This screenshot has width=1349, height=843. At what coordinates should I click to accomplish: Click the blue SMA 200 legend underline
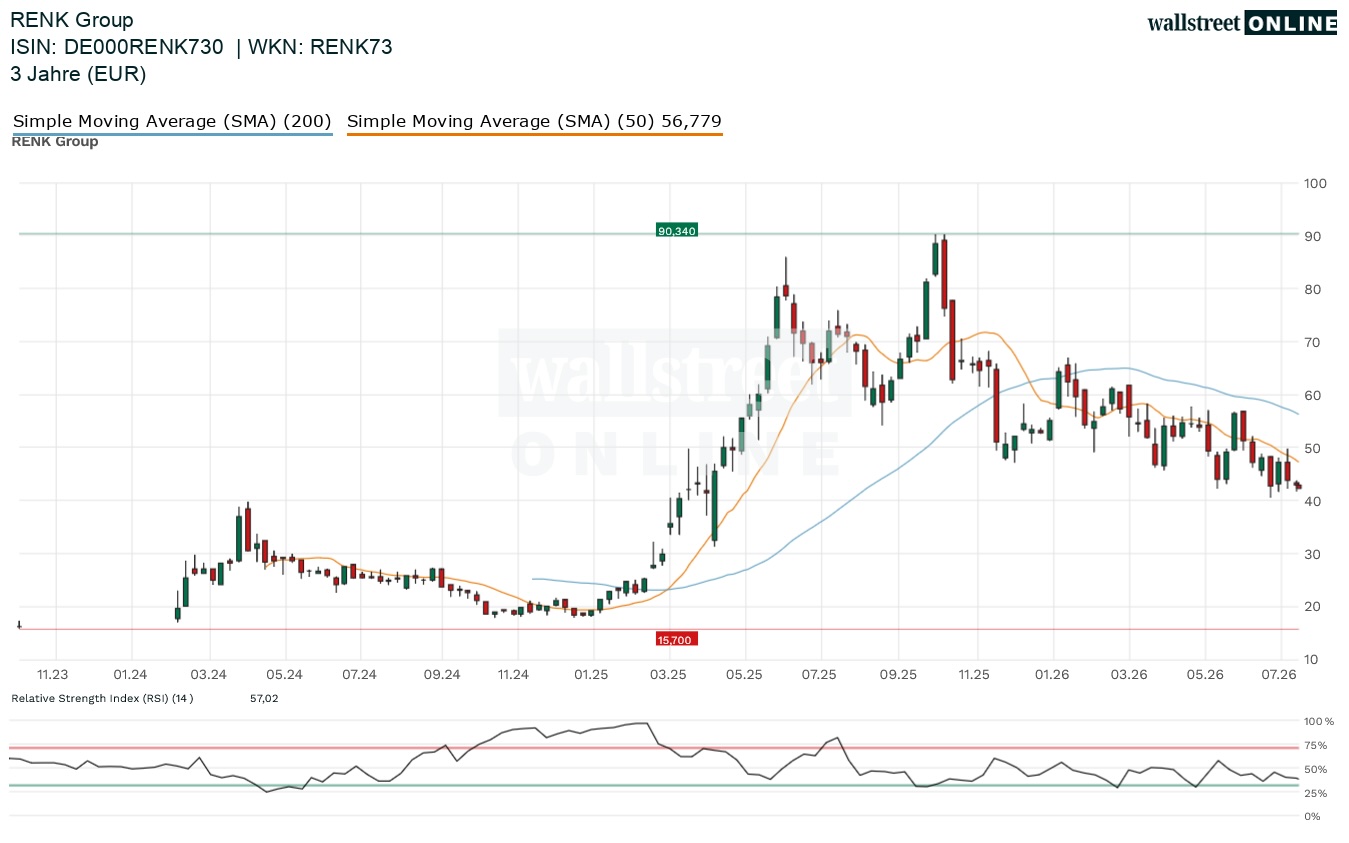[172, 133]
